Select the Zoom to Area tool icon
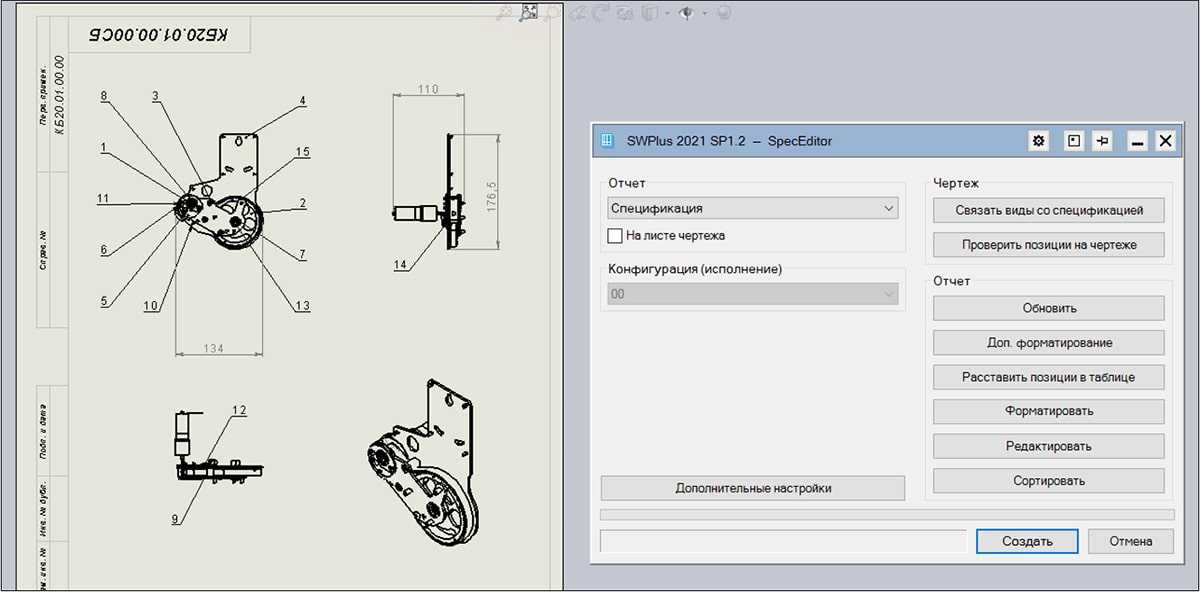This screenshot has height=592, width=1200. [529, 12]
